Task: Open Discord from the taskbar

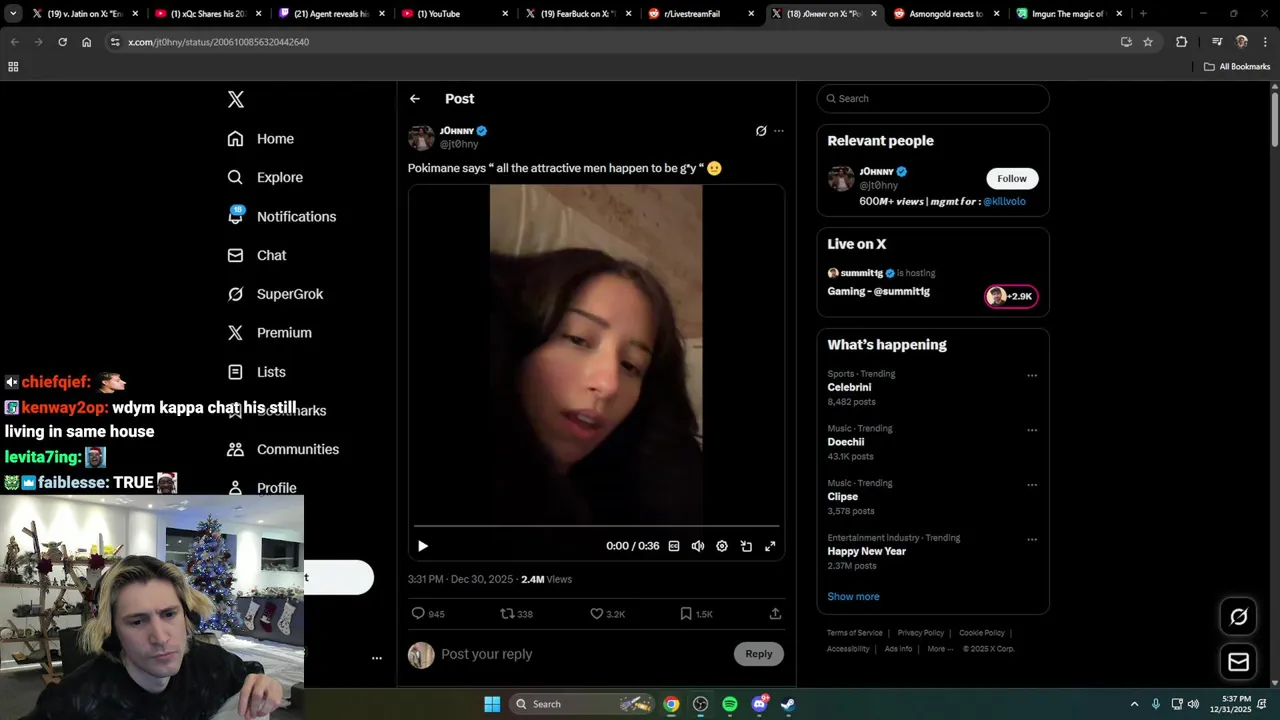Action: pos(759,704)
